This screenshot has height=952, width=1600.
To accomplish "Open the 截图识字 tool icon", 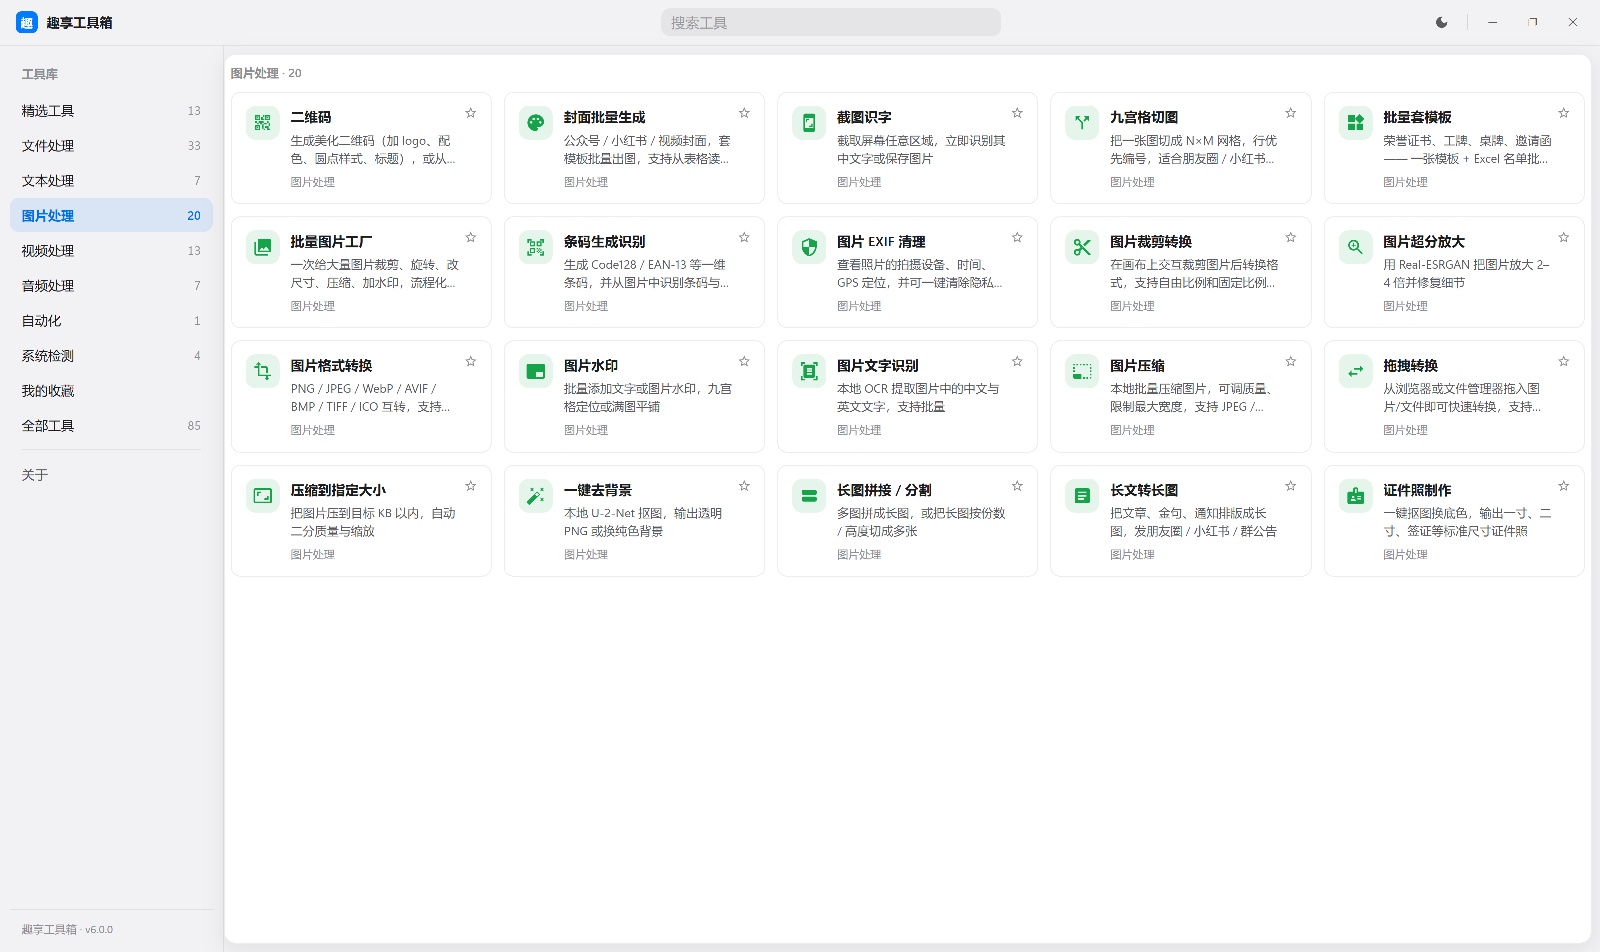I will coord(809,123).
